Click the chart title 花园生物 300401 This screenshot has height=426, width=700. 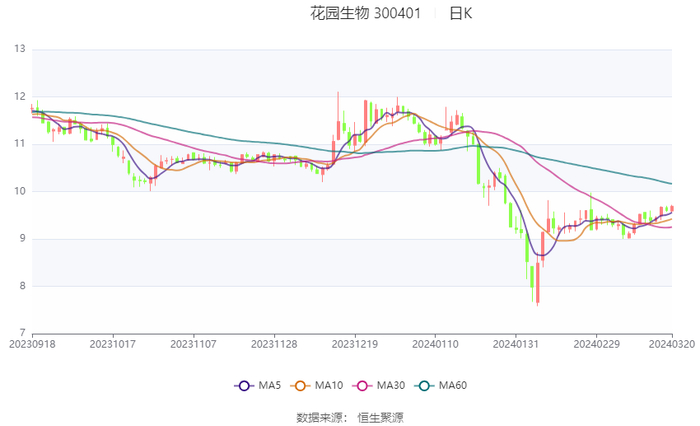365,14
